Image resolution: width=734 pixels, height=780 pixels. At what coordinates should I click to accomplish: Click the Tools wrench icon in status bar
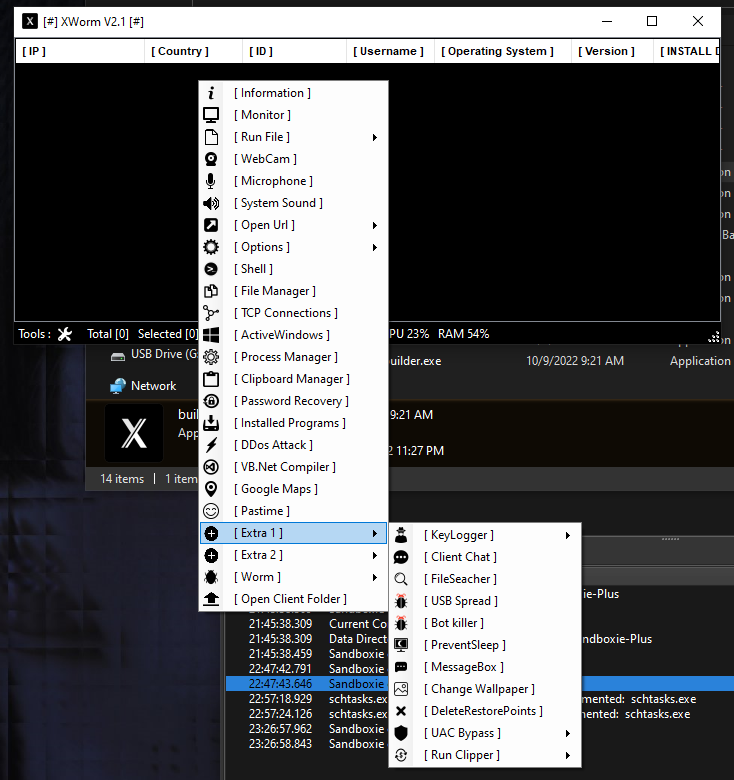(65, 334)
